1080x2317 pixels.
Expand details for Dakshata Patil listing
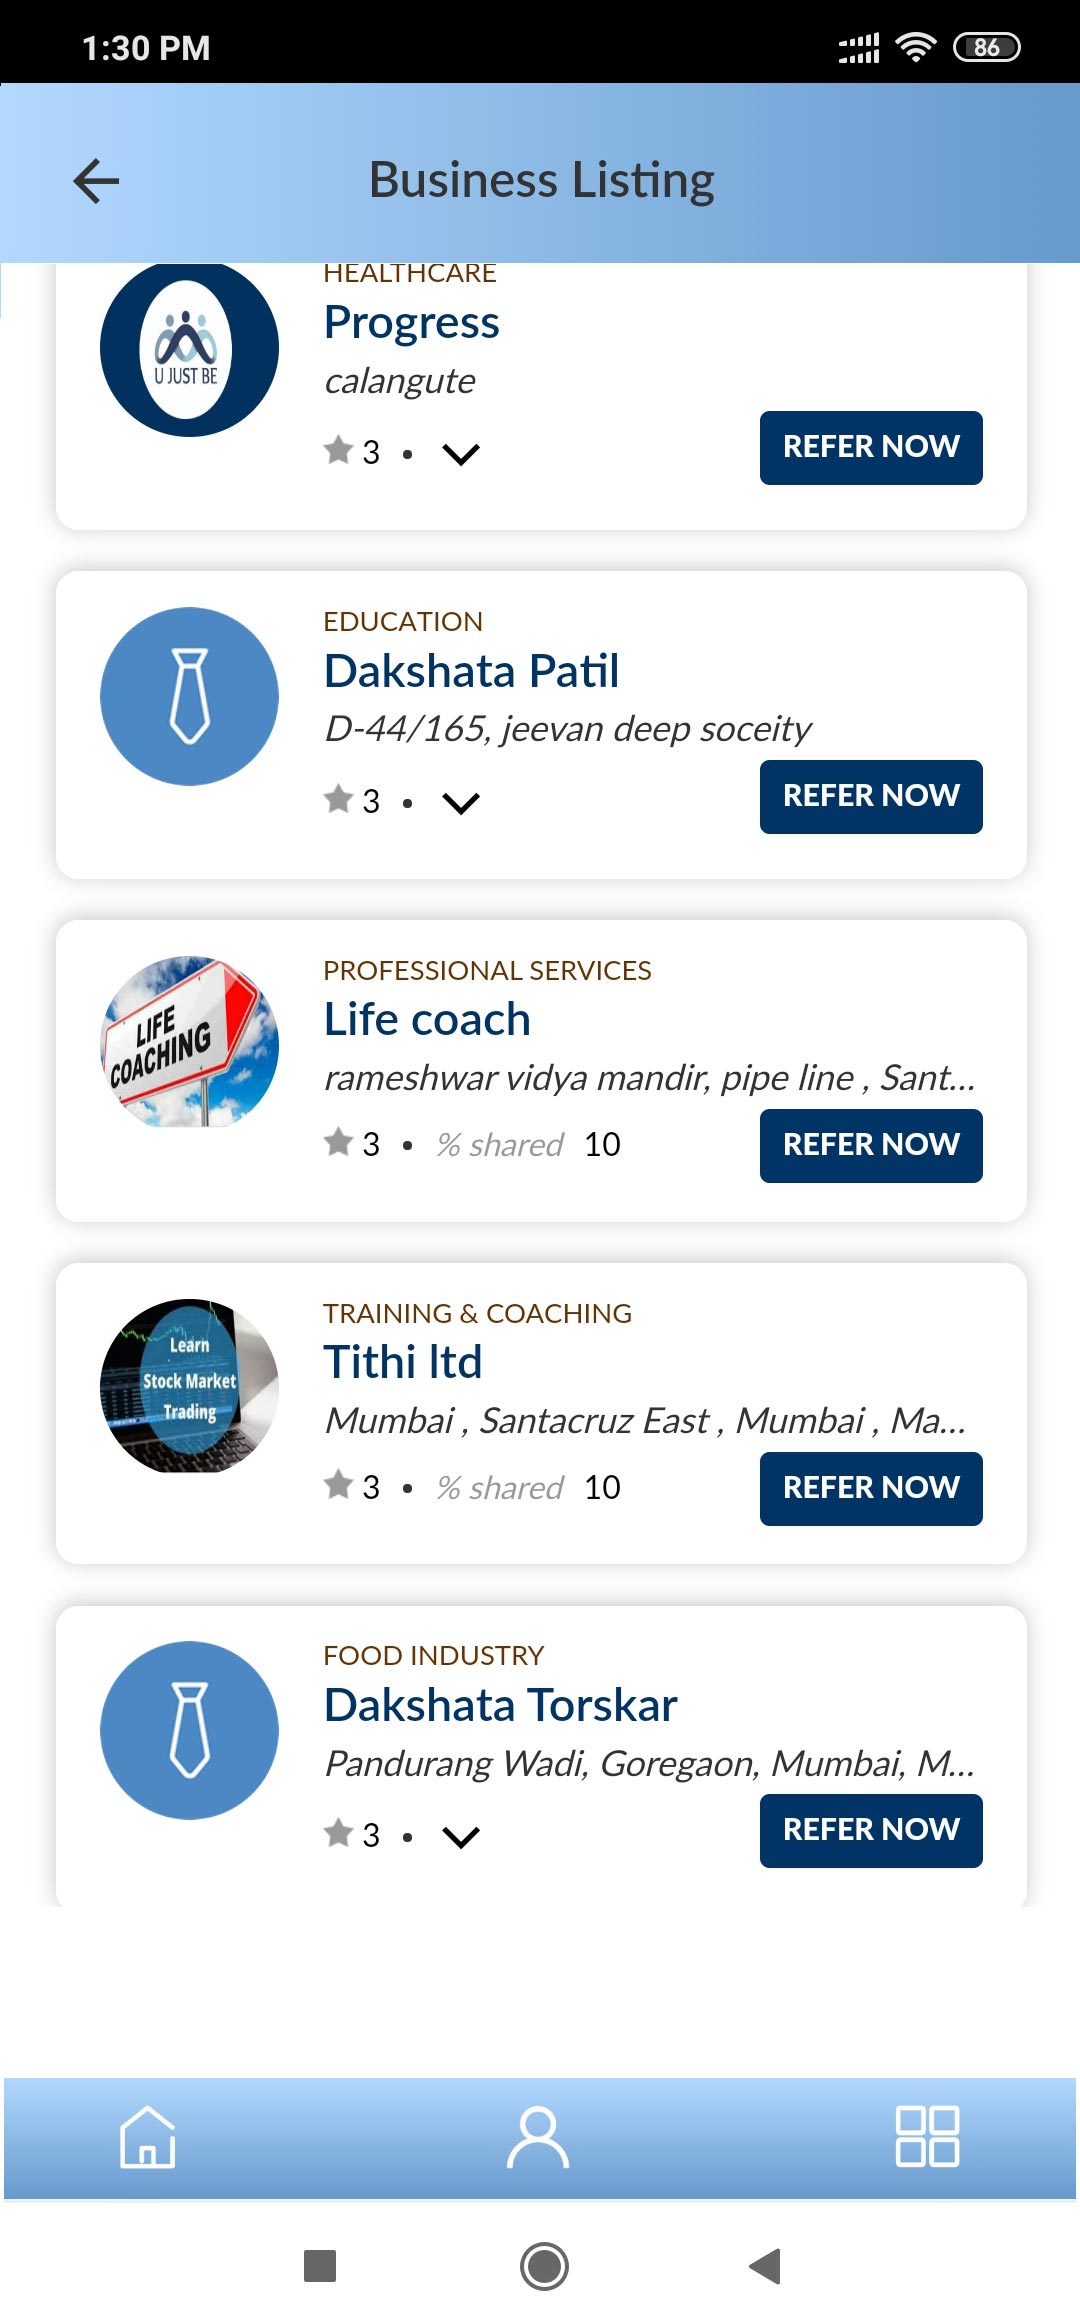click(461, 803)
